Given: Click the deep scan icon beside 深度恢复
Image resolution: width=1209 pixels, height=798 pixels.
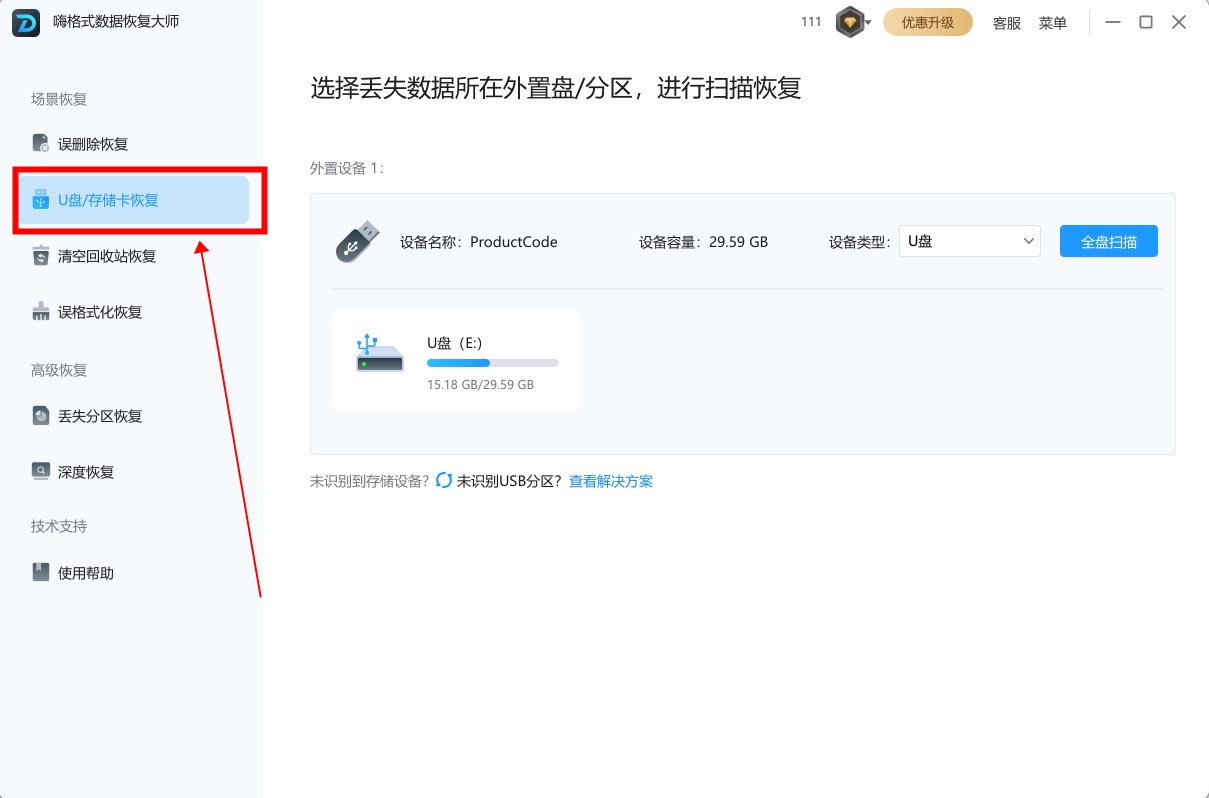Looking at the screenshot, I should [x=41, y=471].
